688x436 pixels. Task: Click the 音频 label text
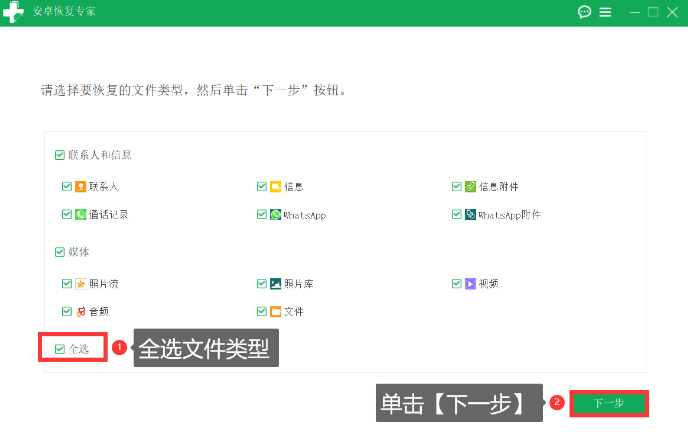click(x=99, y=312)
